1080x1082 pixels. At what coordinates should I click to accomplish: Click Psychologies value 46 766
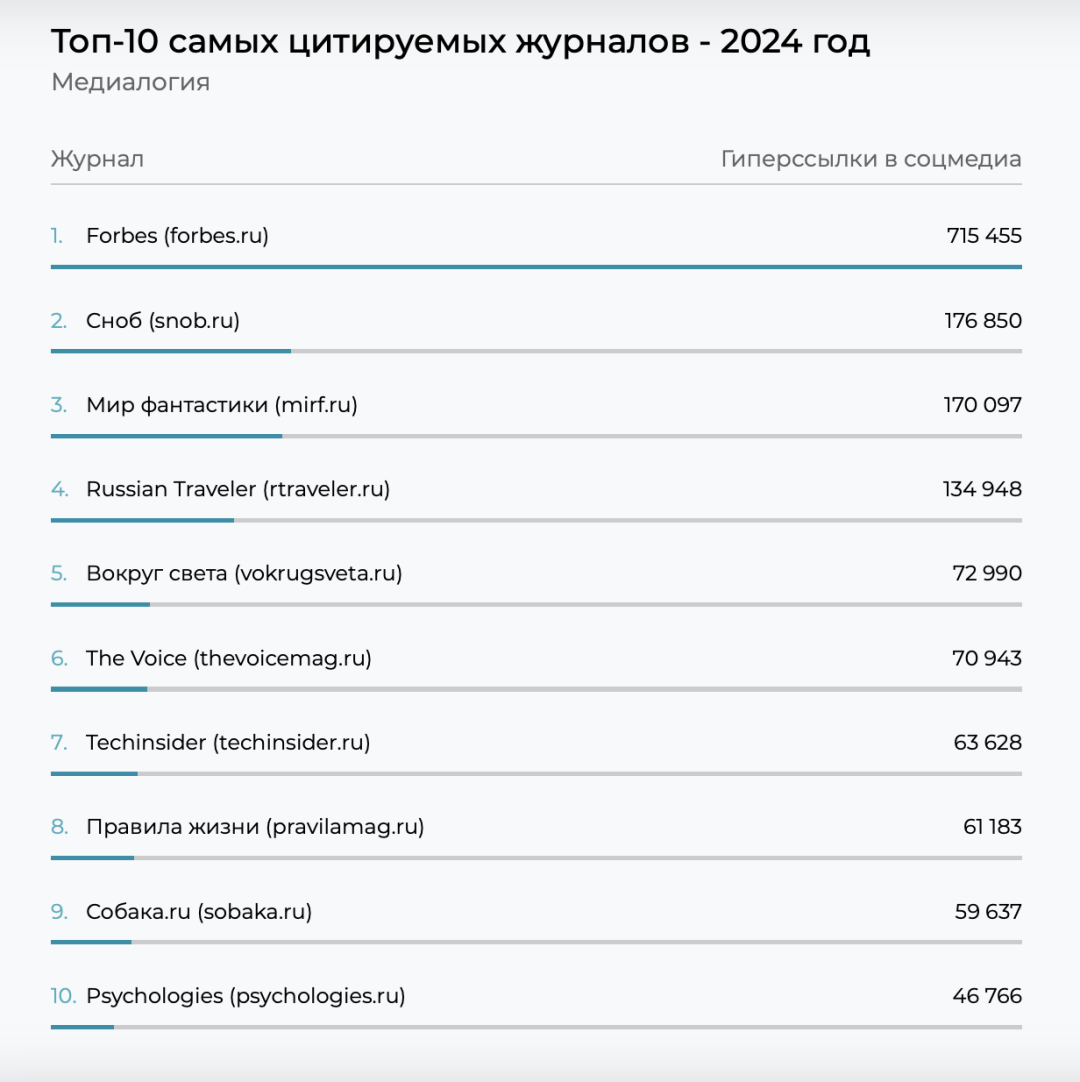[x=987, y=996]
